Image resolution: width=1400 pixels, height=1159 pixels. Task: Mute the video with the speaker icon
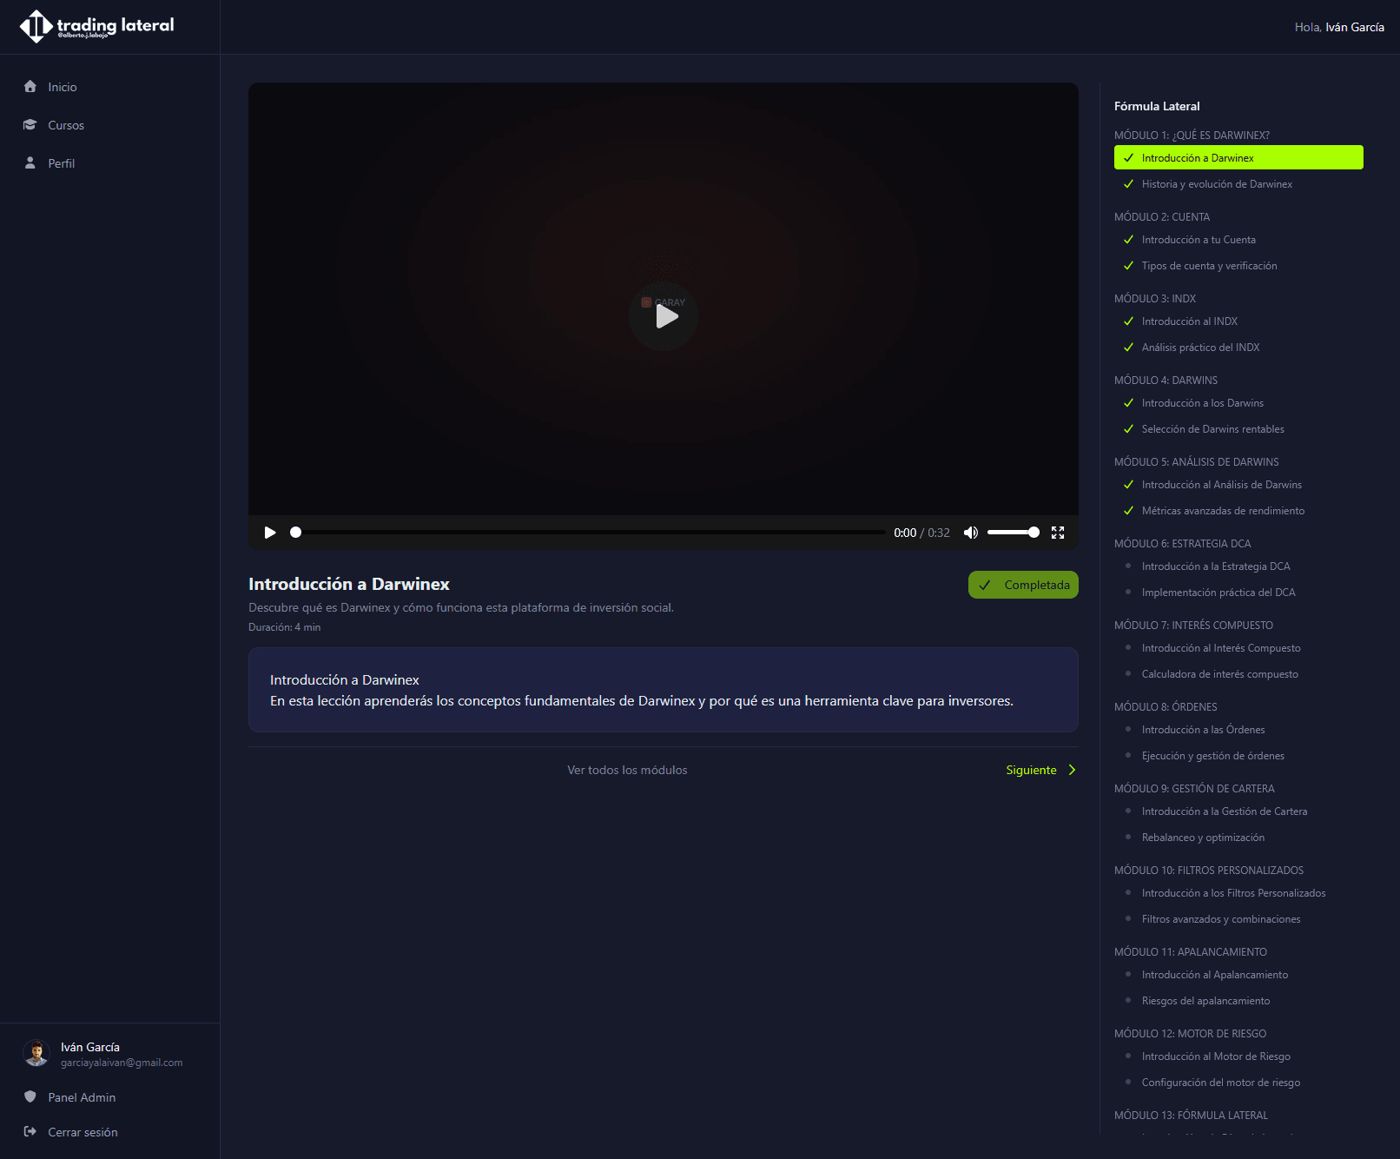click(970, 532)
